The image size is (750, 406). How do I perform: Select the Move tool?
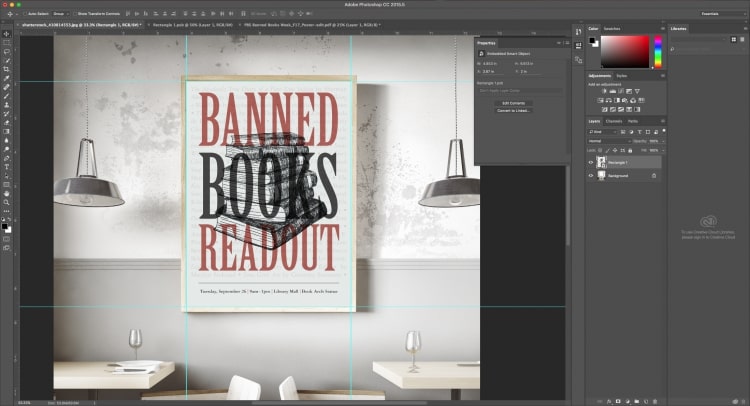6,34
